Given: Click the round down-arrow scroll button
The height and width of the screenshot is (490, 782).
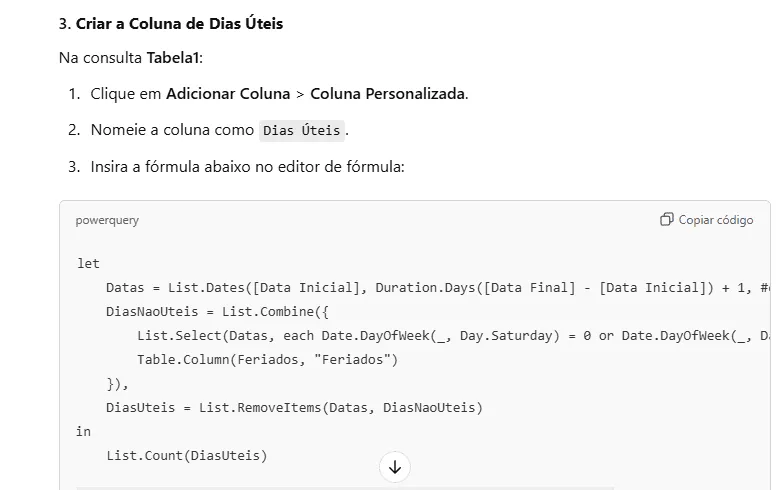Looking at the screenshot, I should (x=394, y=467).
